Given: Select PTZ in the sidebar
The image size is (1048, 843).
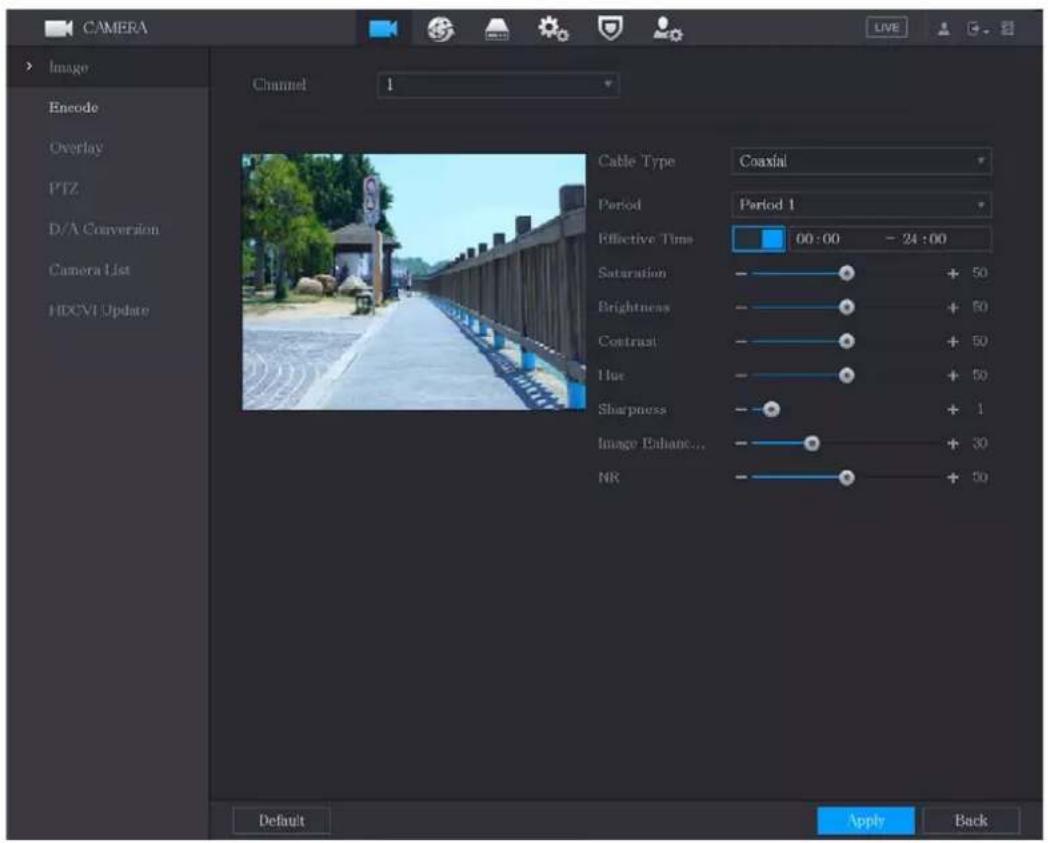Looking at the screenshot, I should point(63,189).
